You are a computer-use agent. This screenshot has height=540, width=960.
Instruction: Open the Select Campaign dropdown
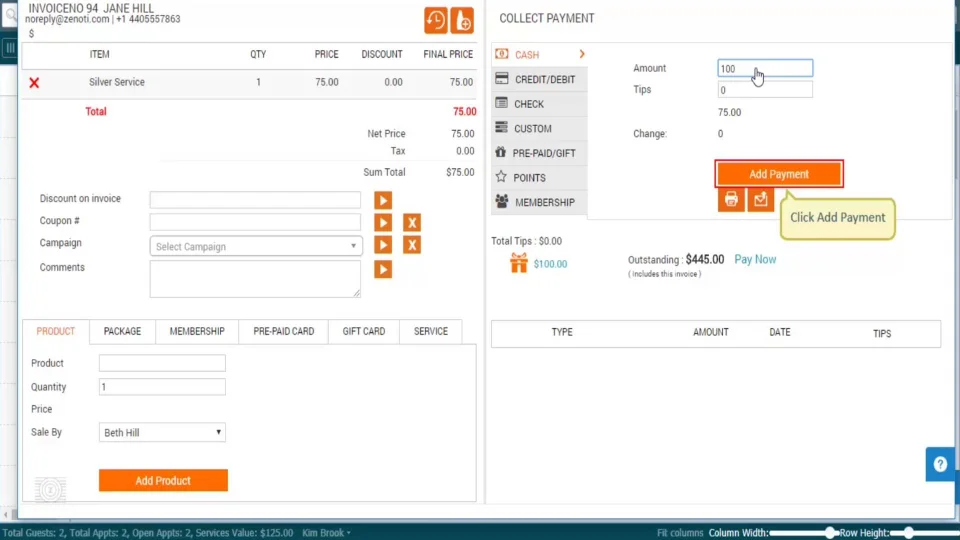[256, 246]
